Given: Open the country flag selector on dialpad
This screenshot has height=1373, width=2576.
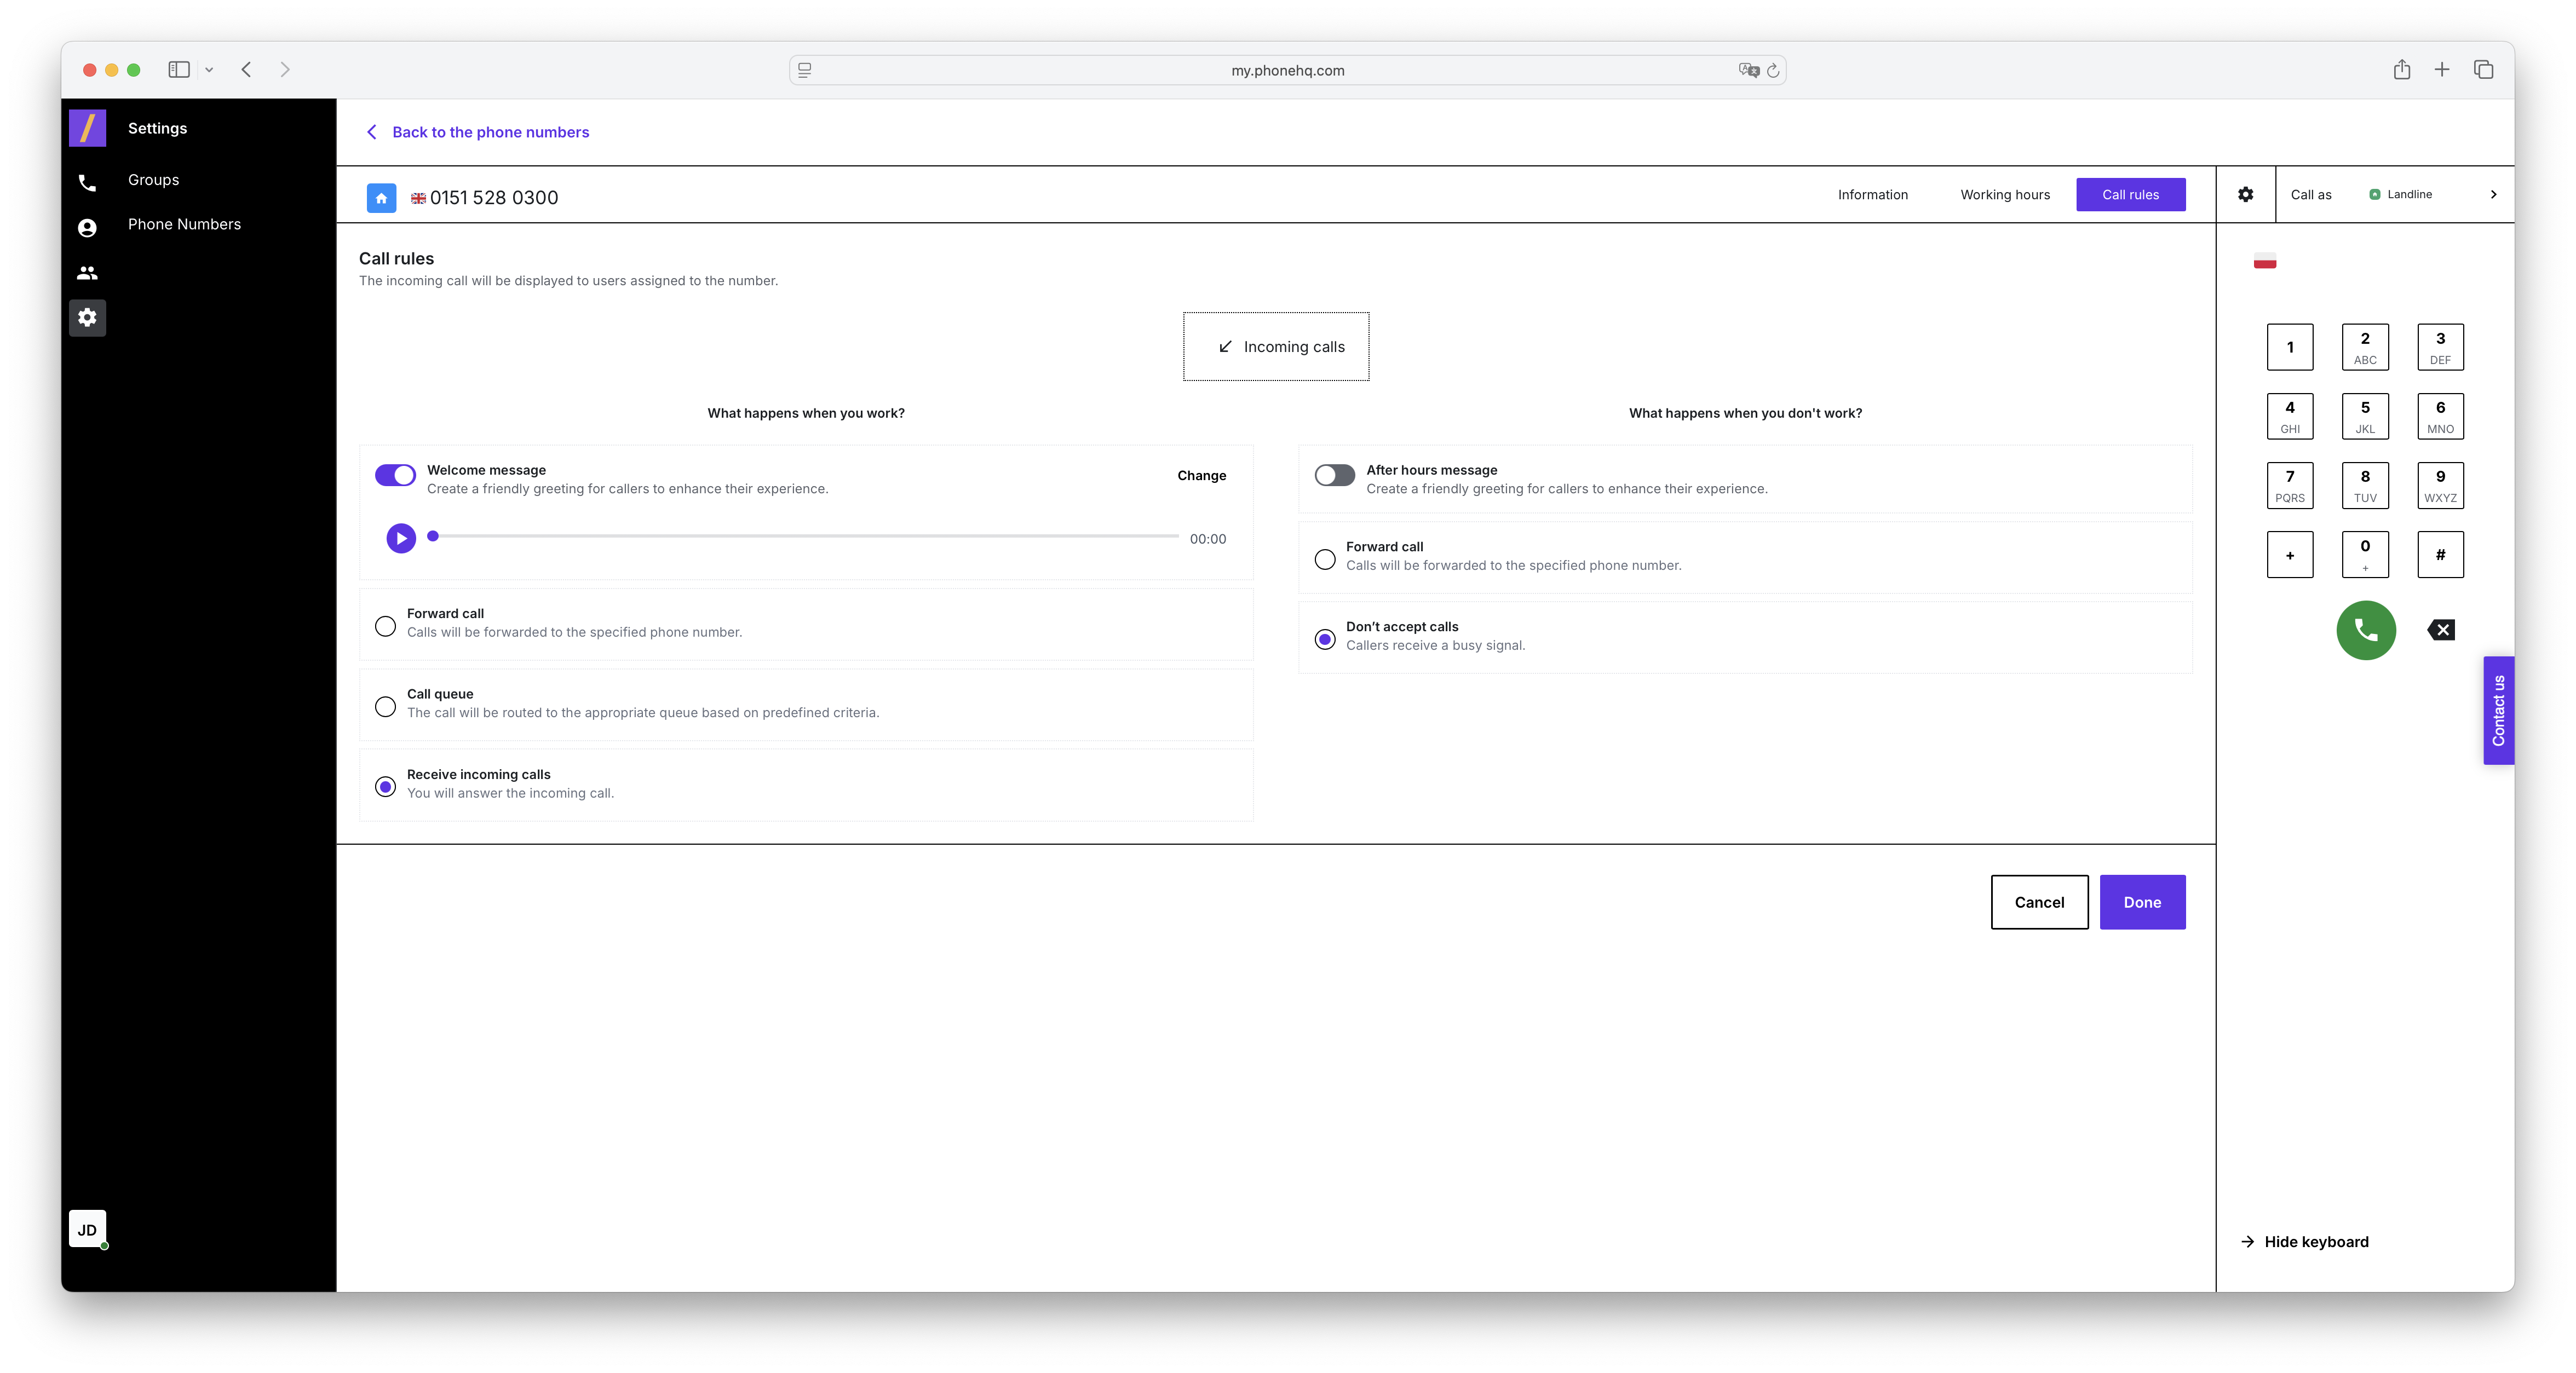Looking at the screenshot, I should pyautogui.click(x=2264, y=263).
